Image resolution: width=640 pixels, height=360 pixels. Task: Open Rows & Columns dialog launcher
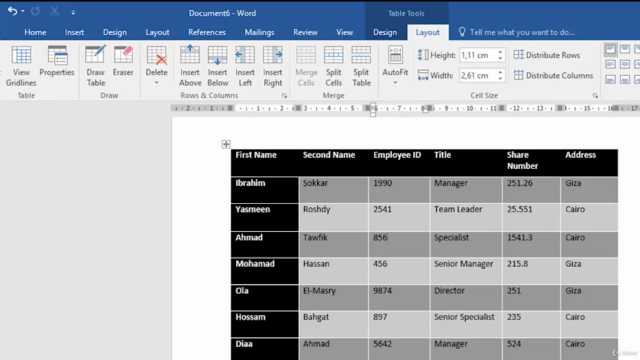point(284,96)
